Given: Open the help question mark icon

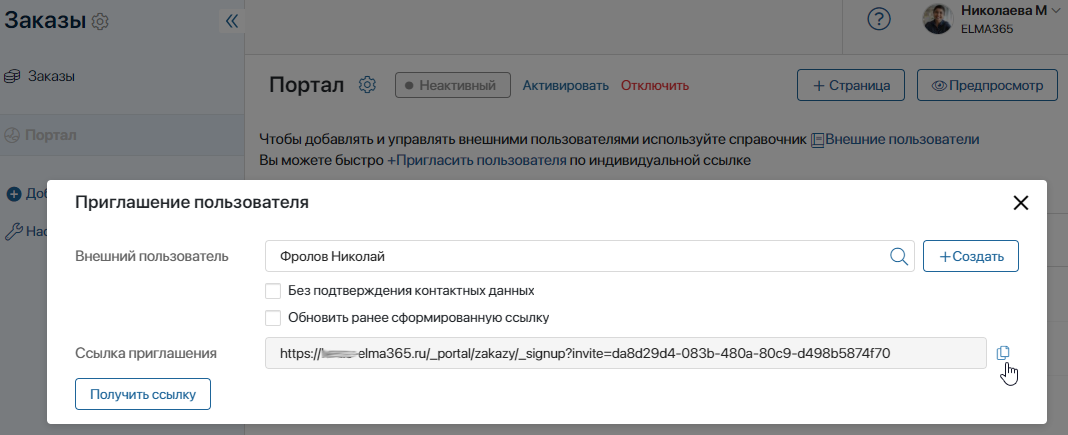Looking at the screenshot, I should [x=879, y=19].
